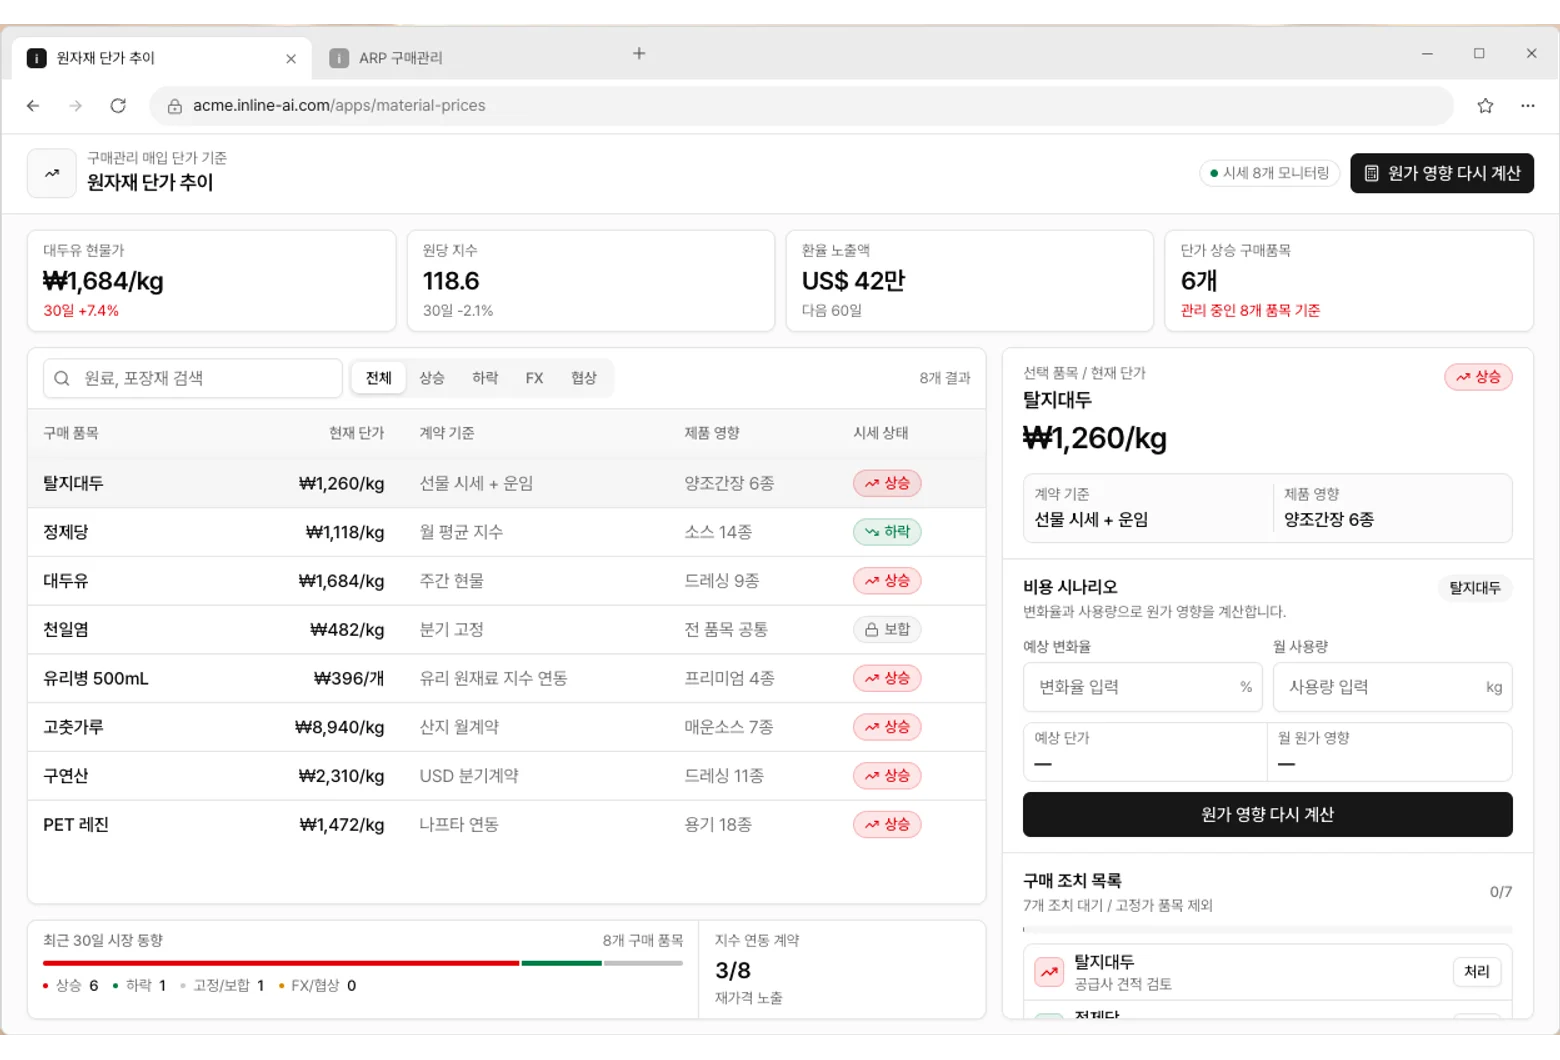Click the 단가 상승 구매품목 card
Image resolution: width=1560 pixels, height=1060 pixels.
point(1349,281)
